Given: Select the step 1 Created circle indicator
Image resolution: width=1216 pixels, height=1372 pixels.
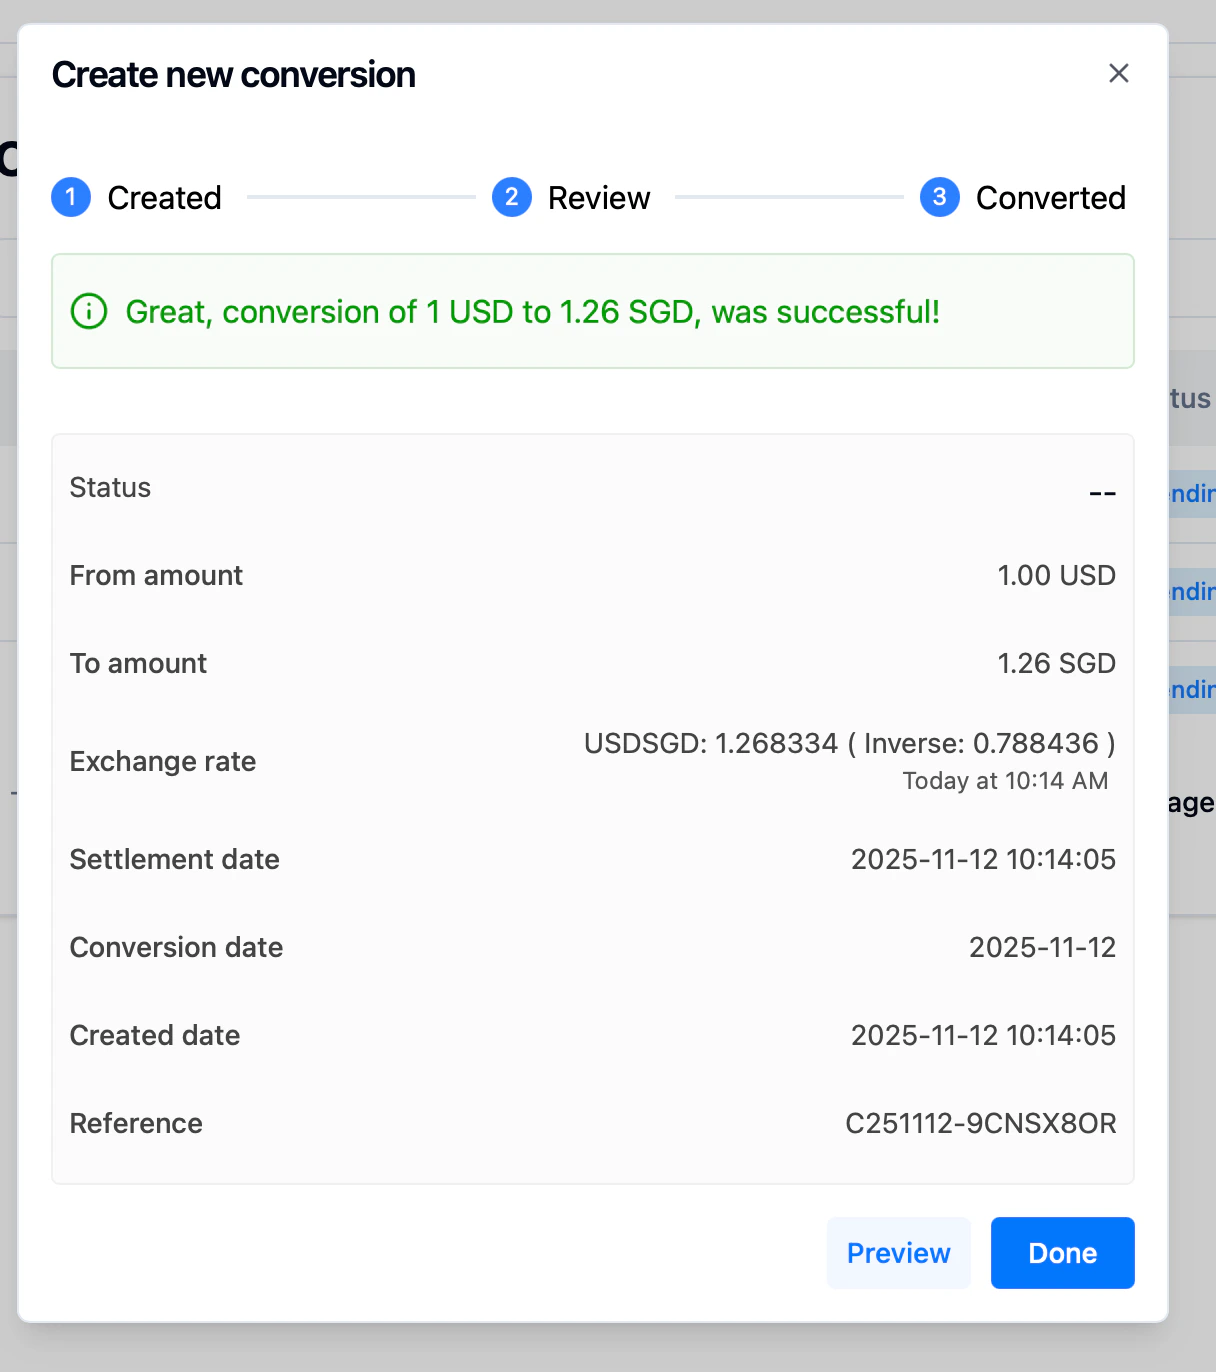Looking at the screenshot, I should pos(71,197).
